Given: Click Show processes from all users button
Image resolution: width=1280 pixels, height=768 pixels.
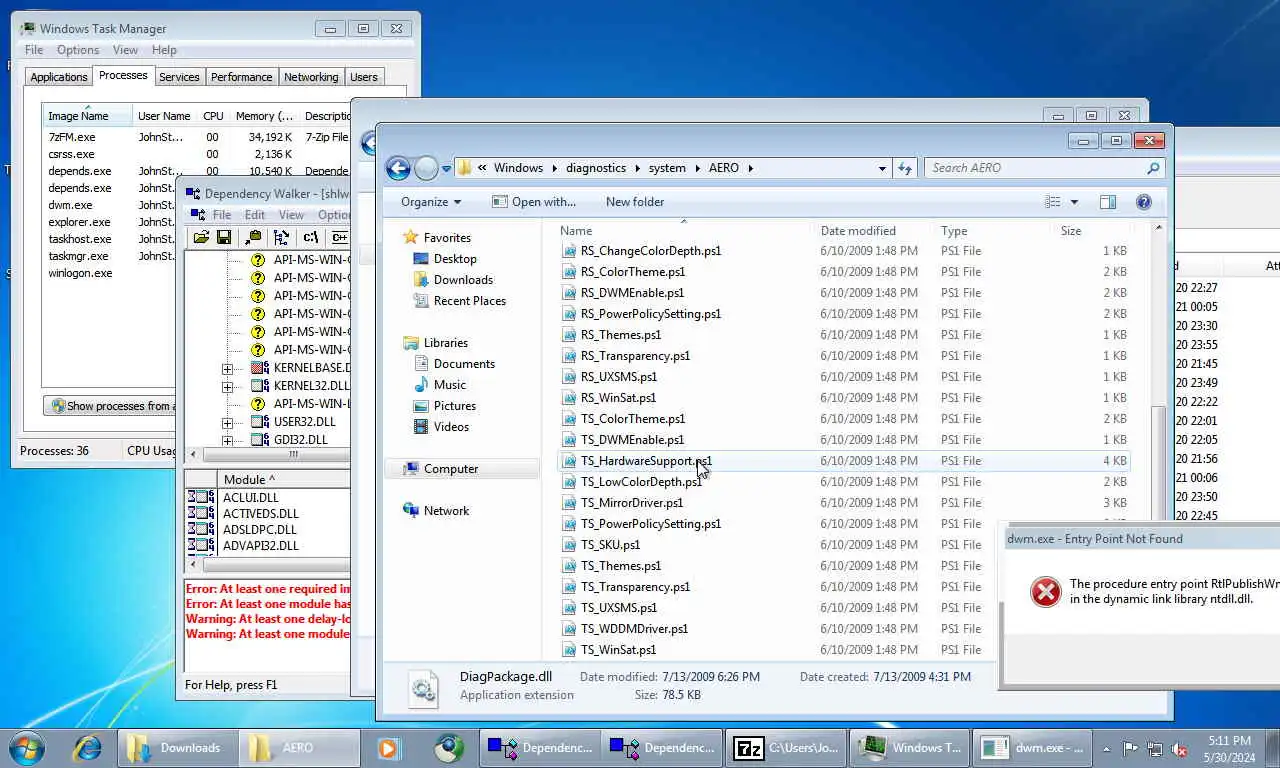Looking at the screenshot, I should (x=111, y=406).
